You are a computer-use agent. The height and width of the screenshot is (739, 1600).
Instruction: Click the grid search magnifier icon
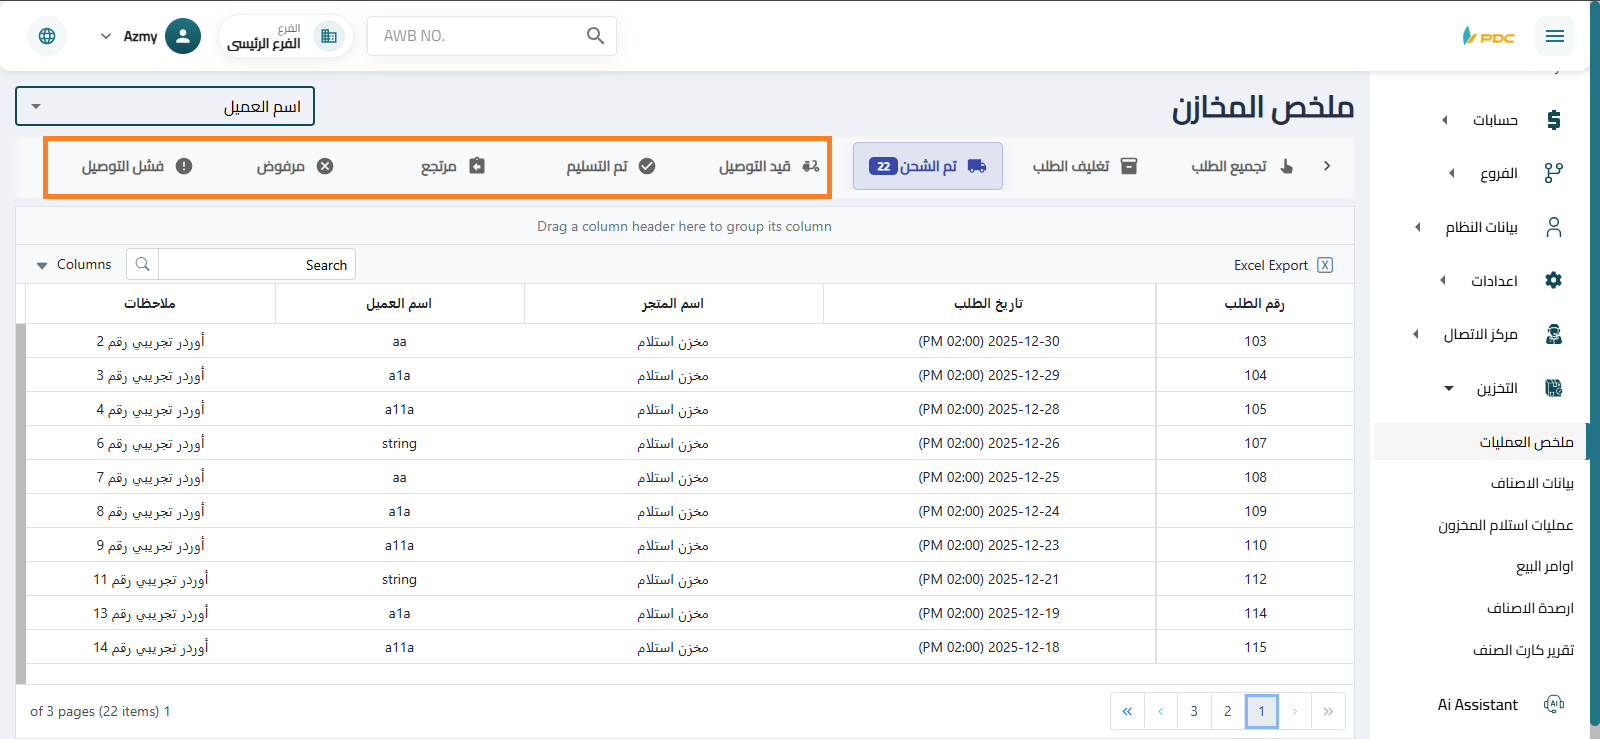point(142,264)
